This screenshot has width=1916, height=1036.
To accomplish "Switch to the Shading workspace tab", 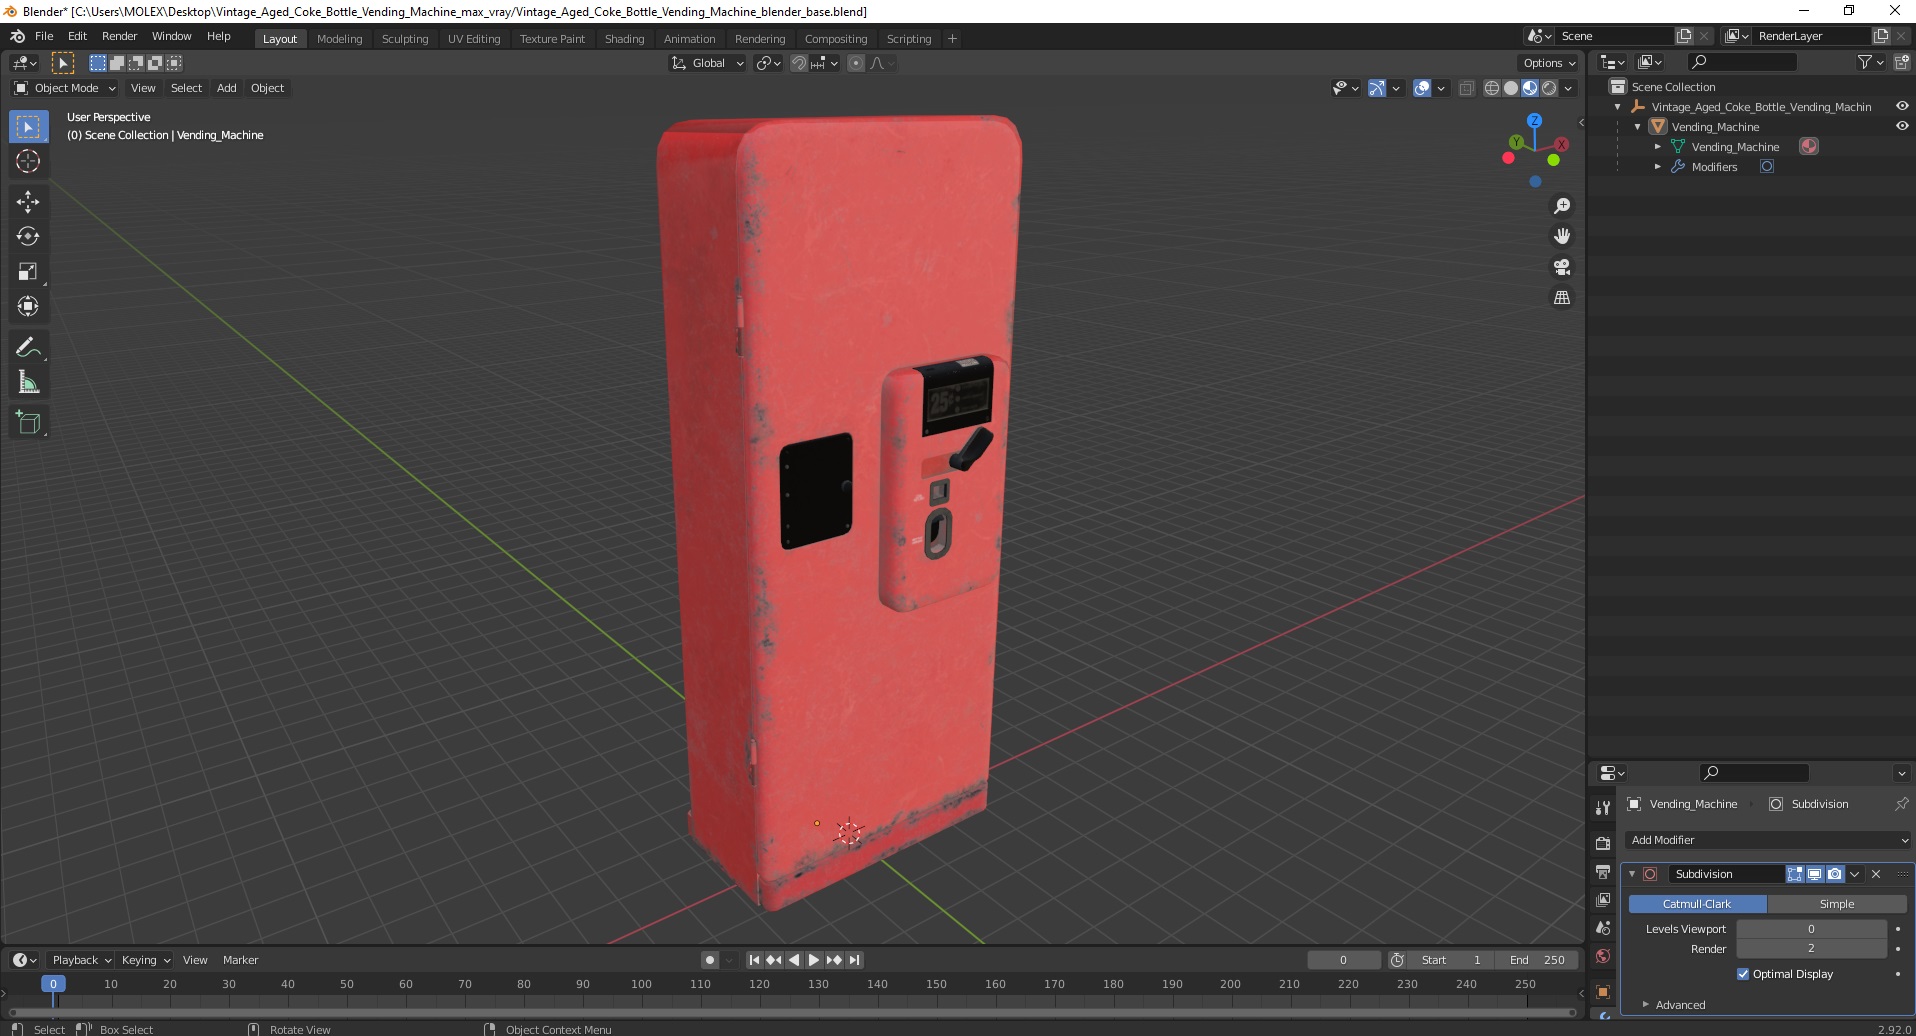I will pyautogui.click(x=624, y=39).
